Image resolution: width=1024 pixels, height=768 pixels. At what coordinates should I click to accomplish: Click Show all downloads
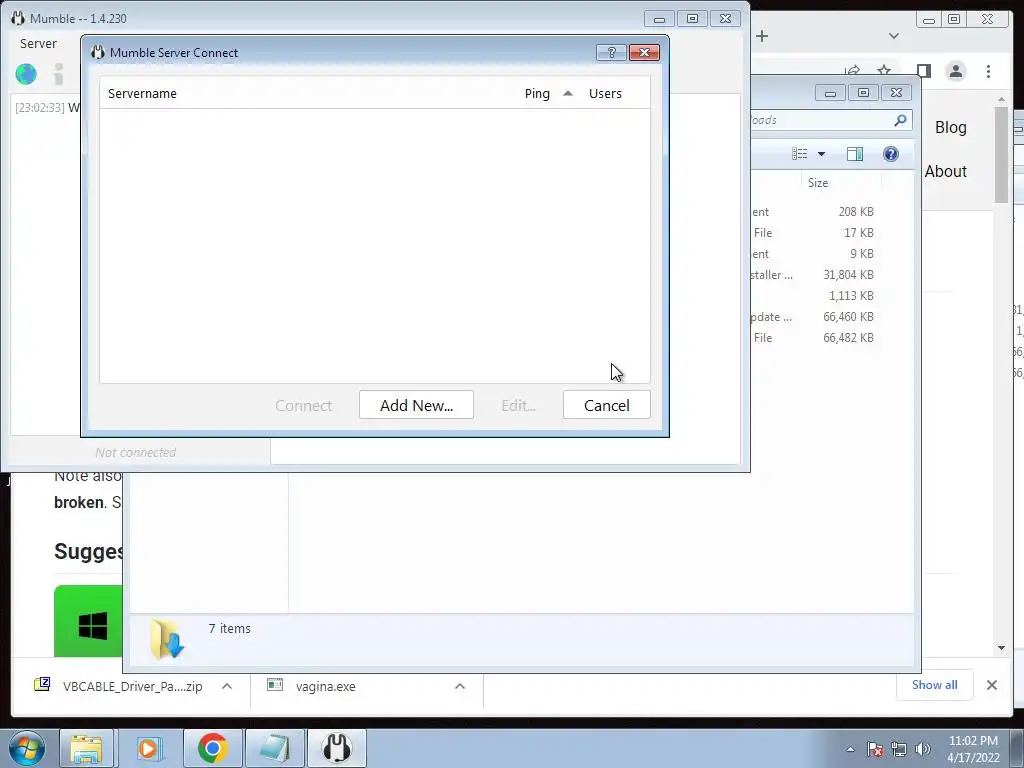[x=935, y=684]
